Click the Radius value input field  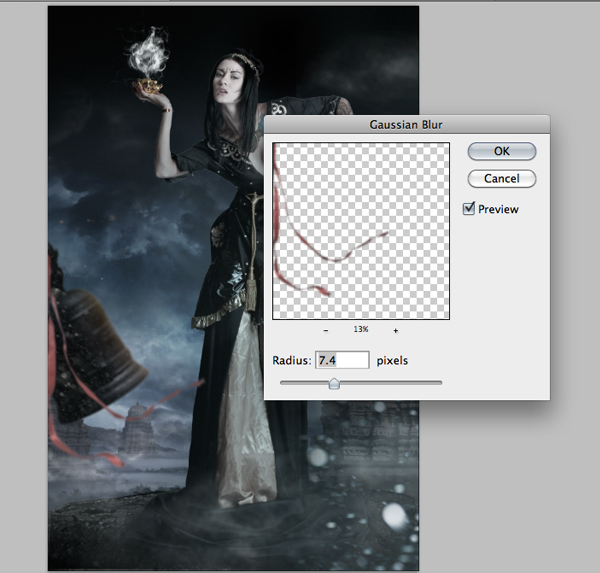tap(342, 360)
